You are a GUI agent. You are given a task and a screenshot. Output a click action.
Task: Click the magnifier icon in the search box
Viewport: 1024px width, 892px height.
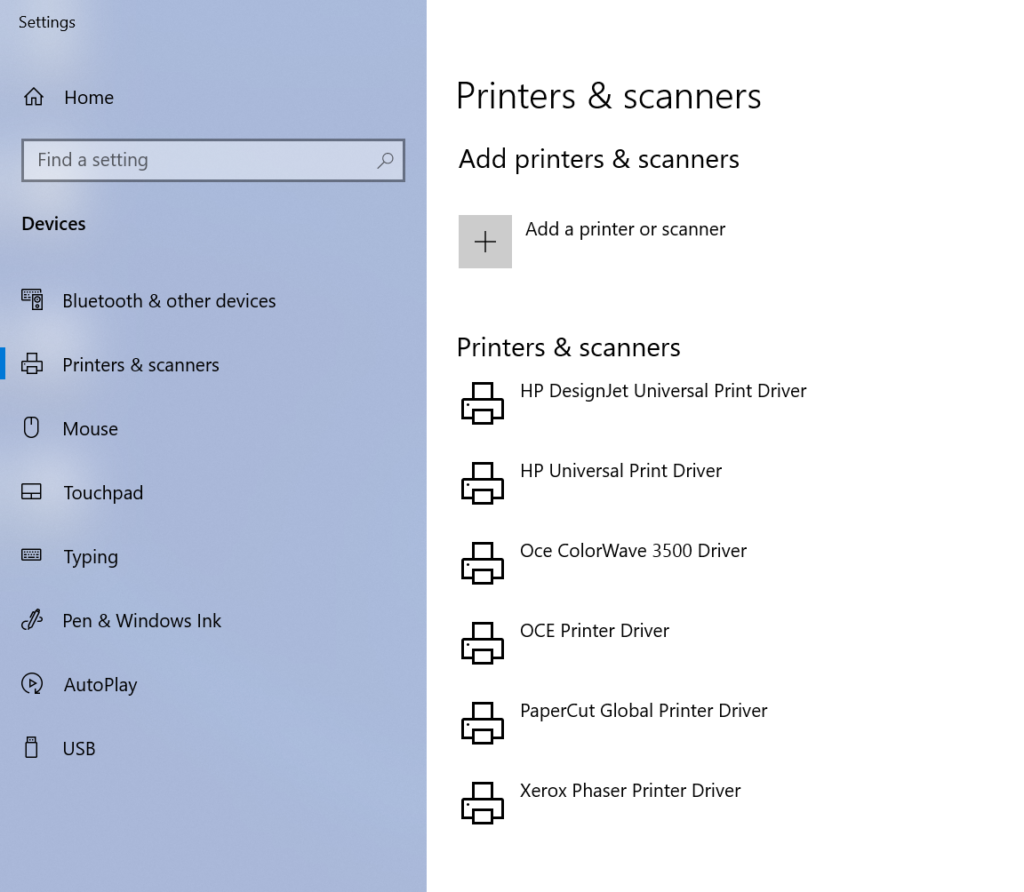coord(385,160)
